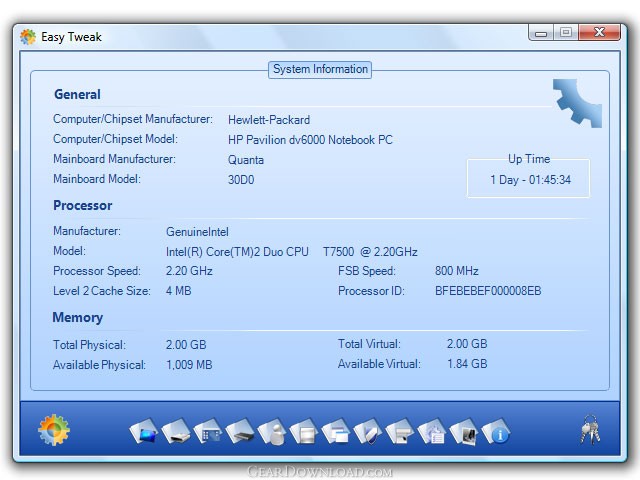Click the Available Physical label
The image size is (640, 480).
[x=99, y=365]
